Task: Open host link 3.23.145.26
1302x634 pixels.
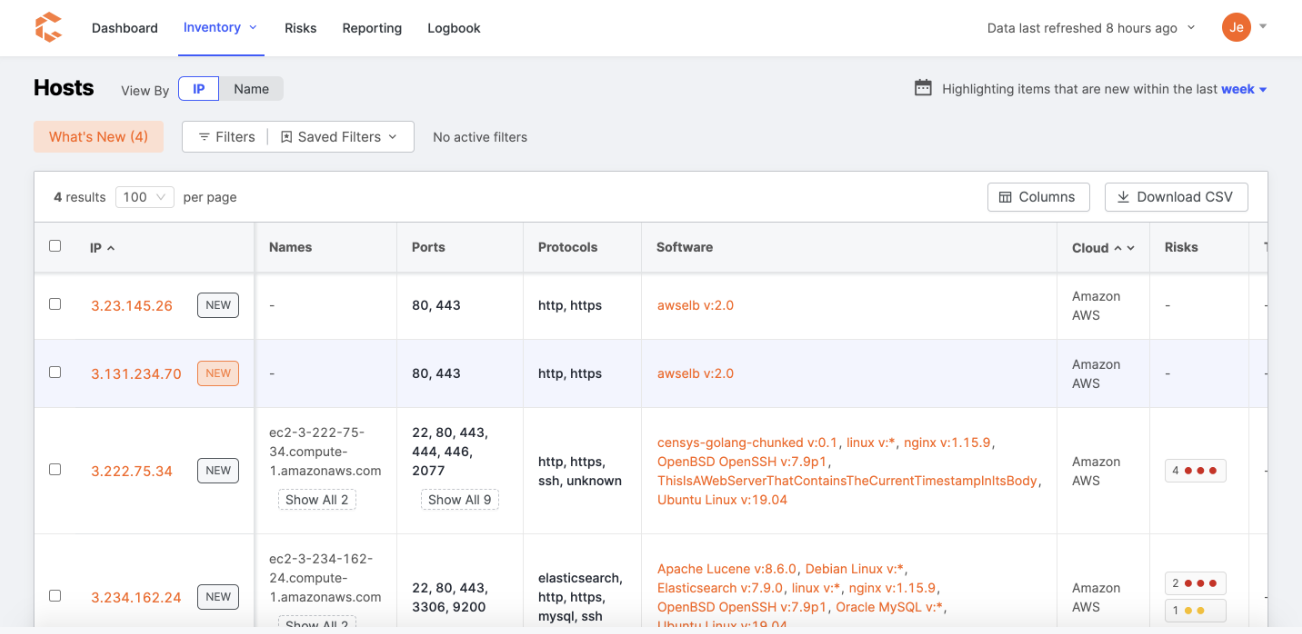Action: [x=132, y=306]
